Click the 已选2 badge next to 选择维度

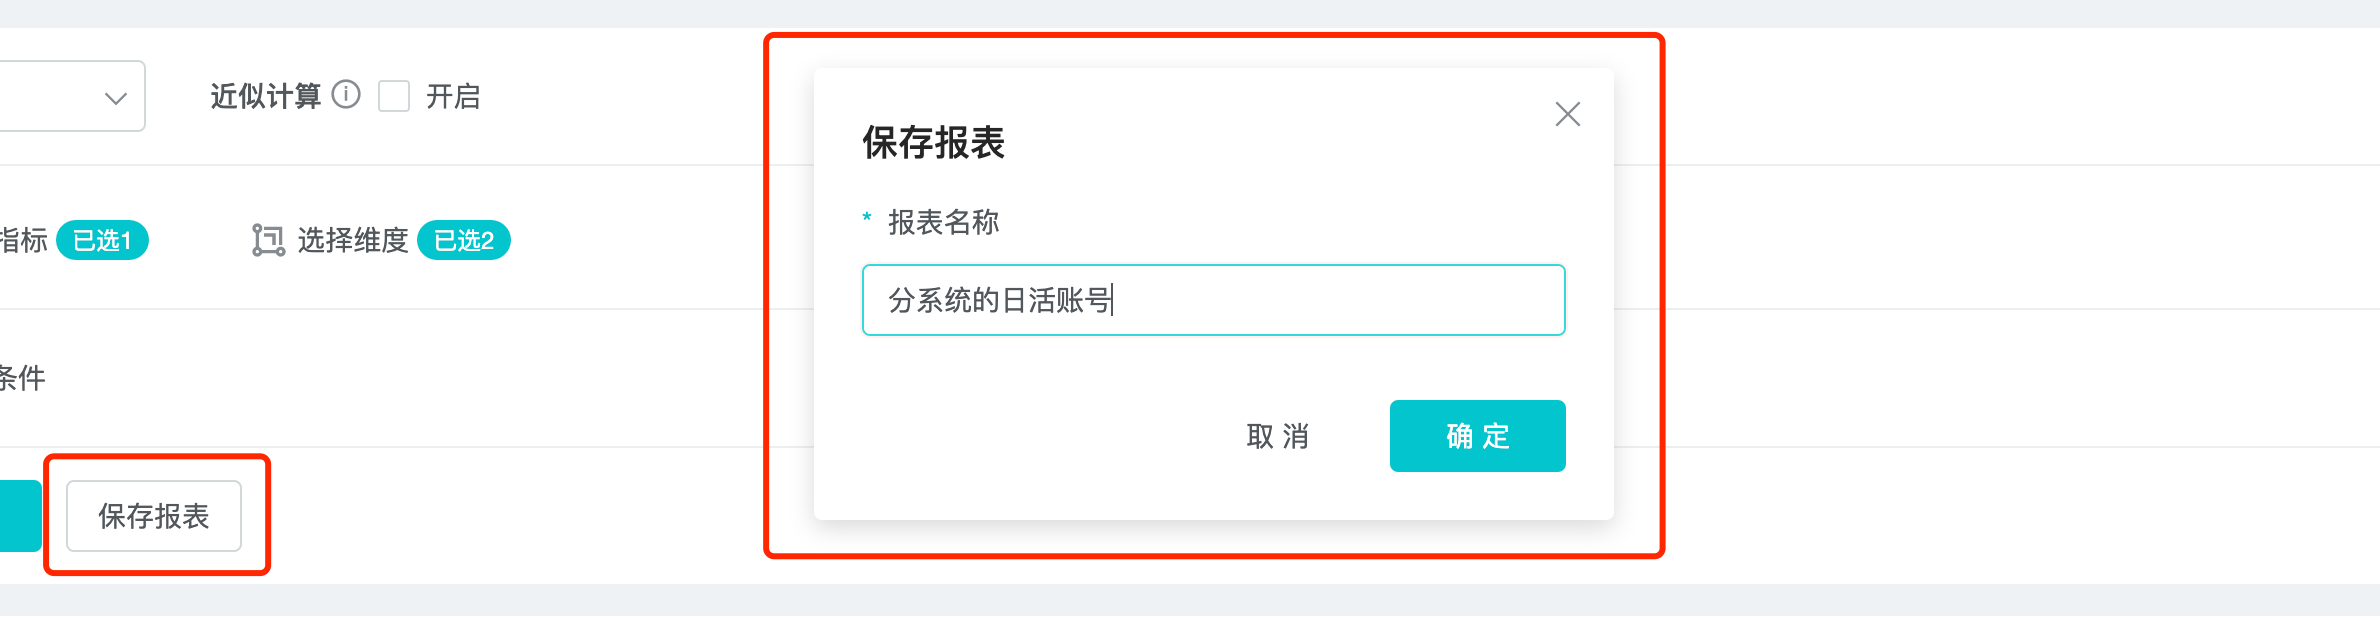click(x=464, y=240)
